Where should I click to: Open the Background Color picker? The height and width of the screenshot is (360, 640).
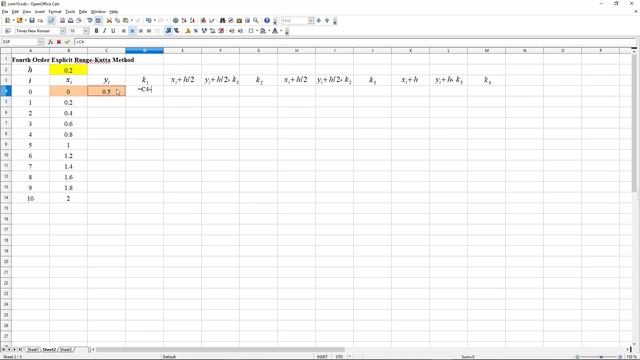click(263, 31)
